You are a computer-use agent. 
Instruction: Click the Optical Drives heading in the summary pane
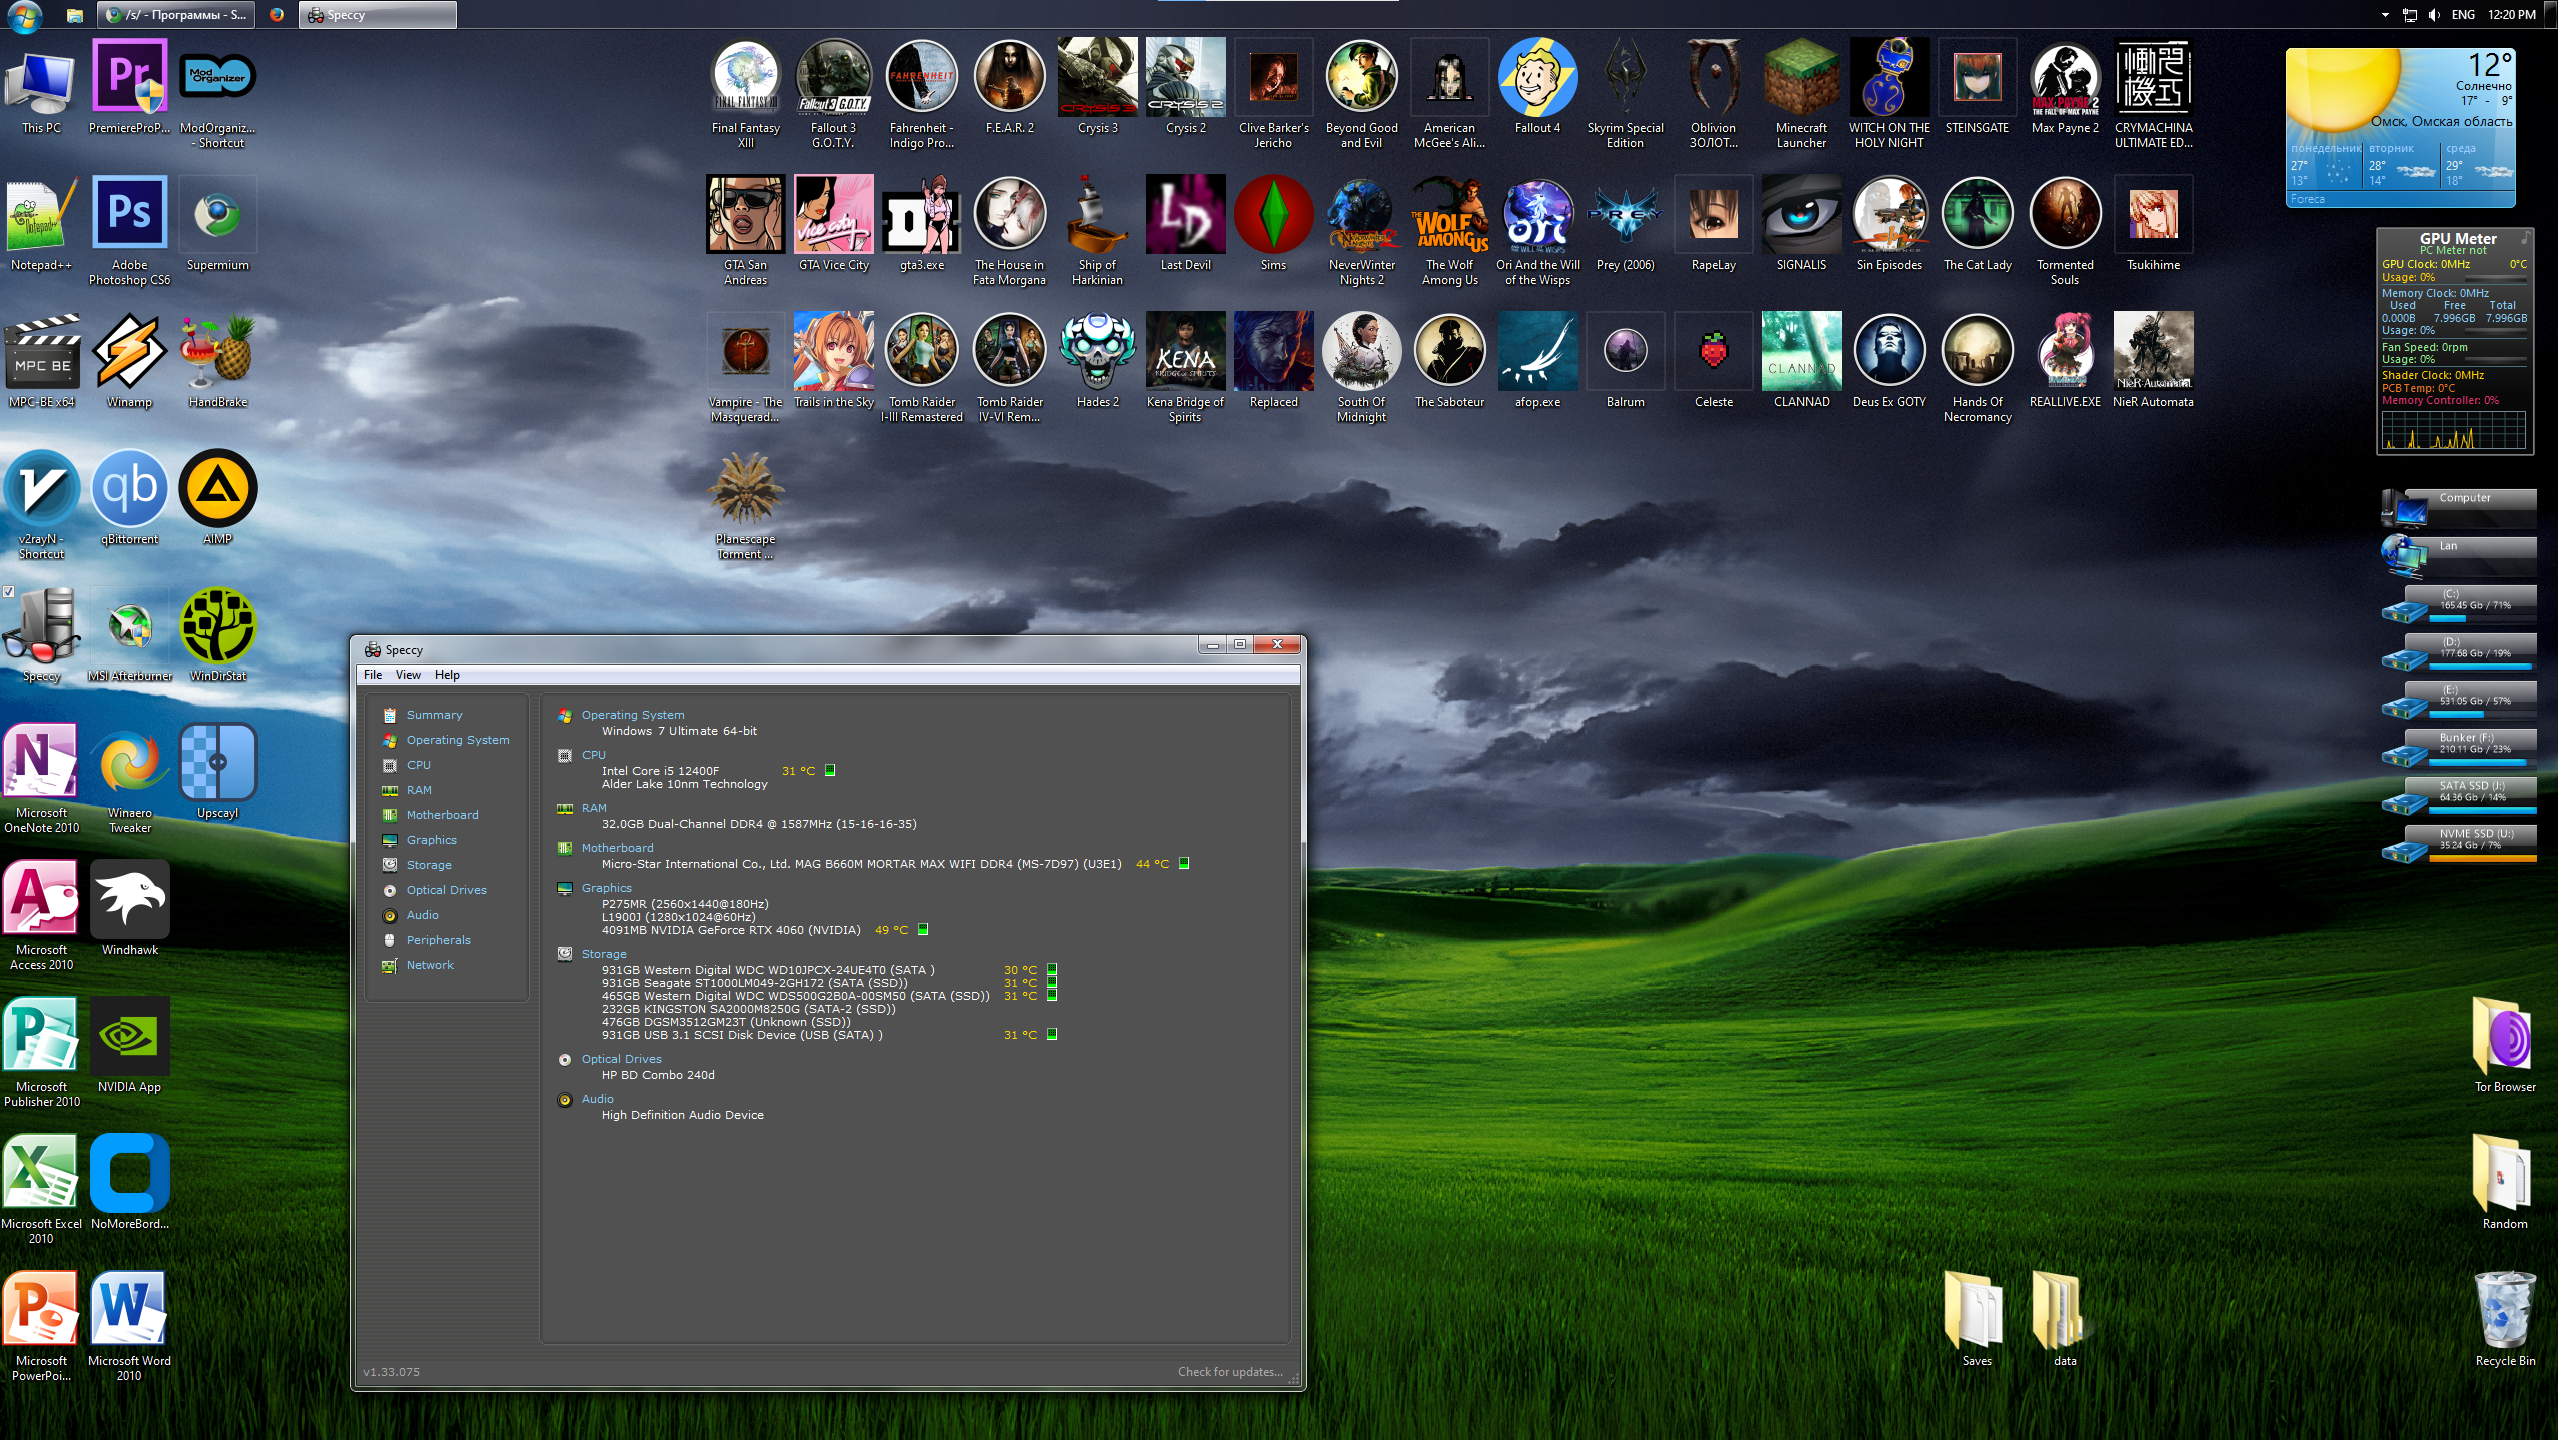(x=621, y=1059)
